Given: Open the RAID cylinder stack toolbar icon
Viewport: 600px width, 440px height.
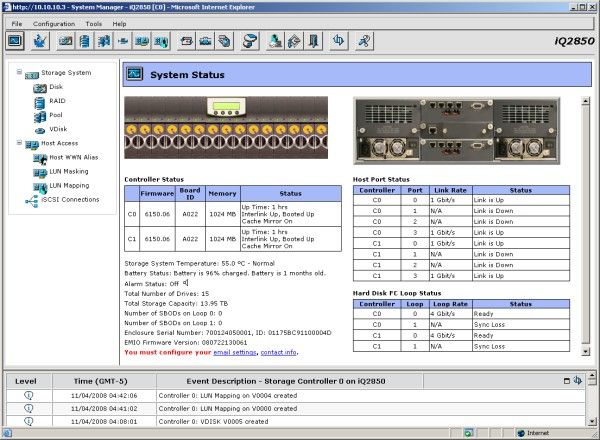Looking at the screenshot, I should [85, 41].
